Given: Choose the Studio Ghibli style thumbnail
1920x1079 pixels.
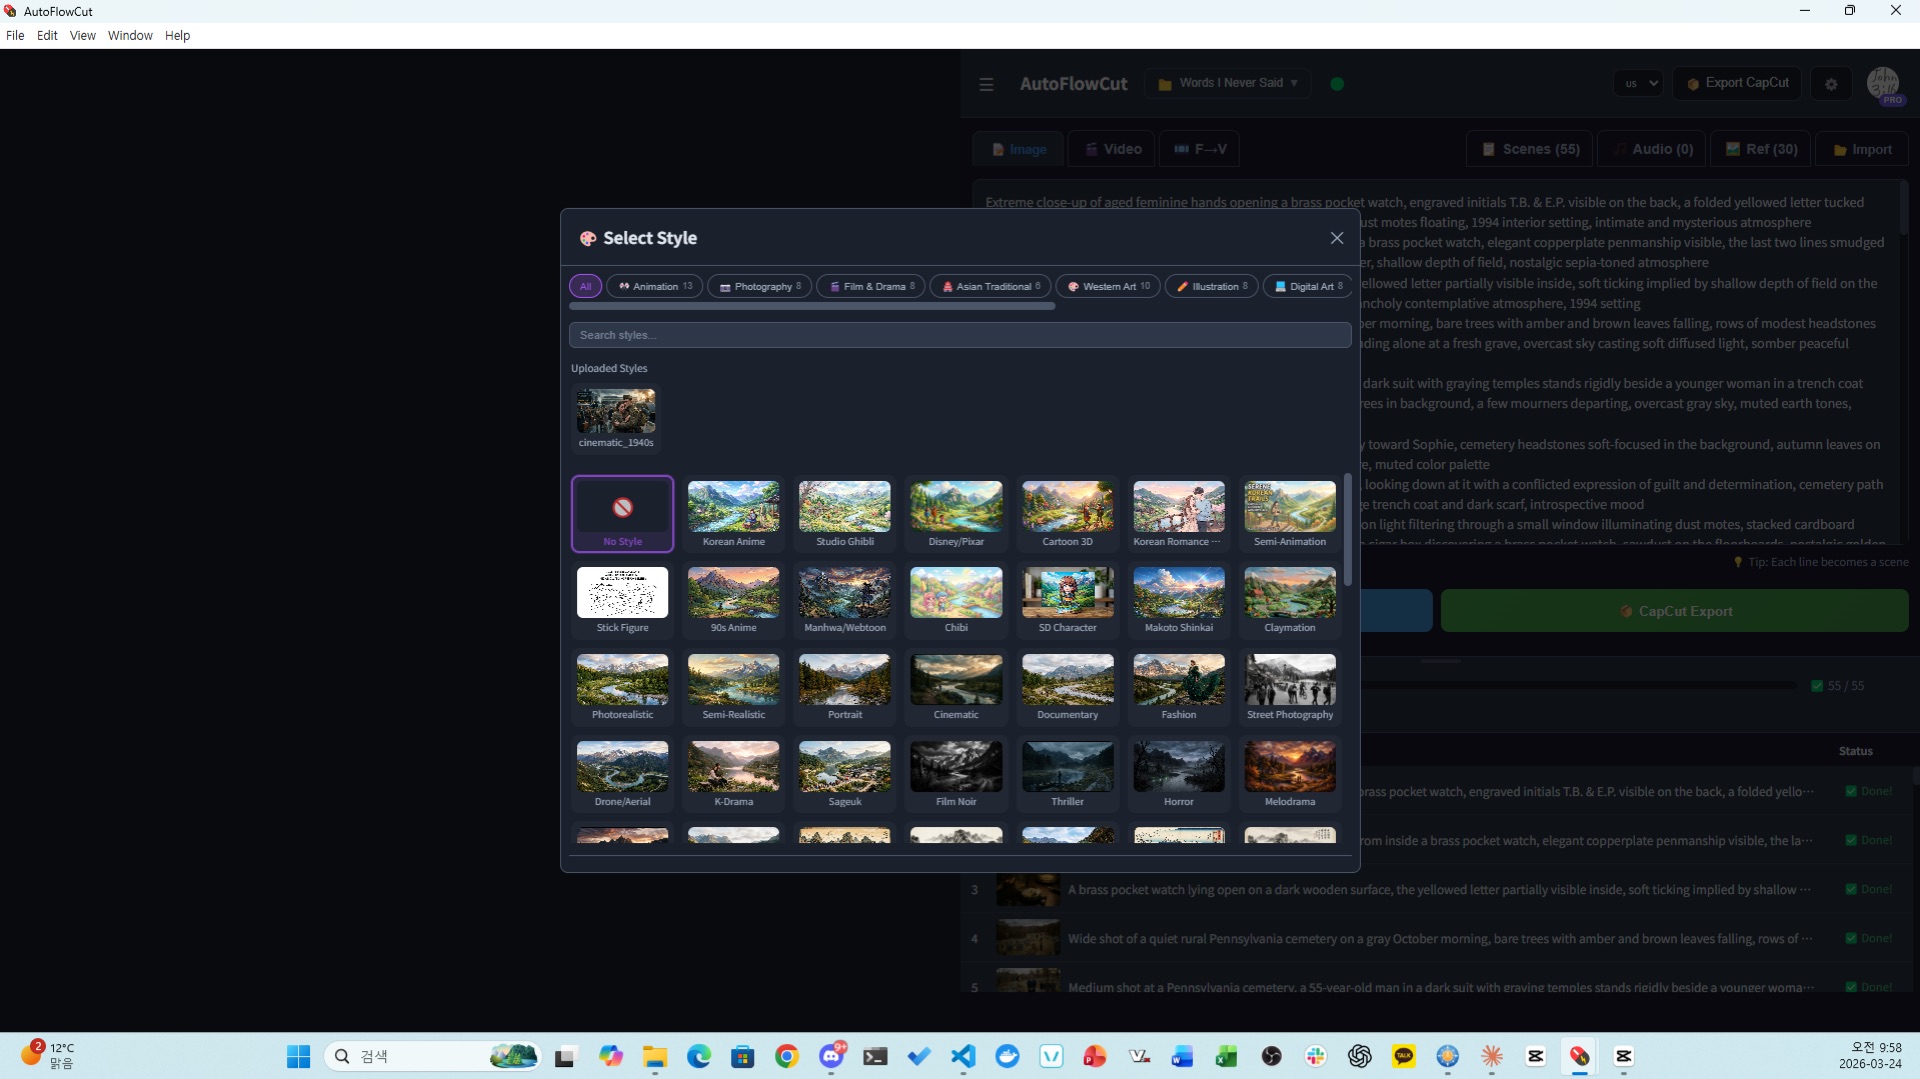Looking at the screenshot, I should [844, 514].
